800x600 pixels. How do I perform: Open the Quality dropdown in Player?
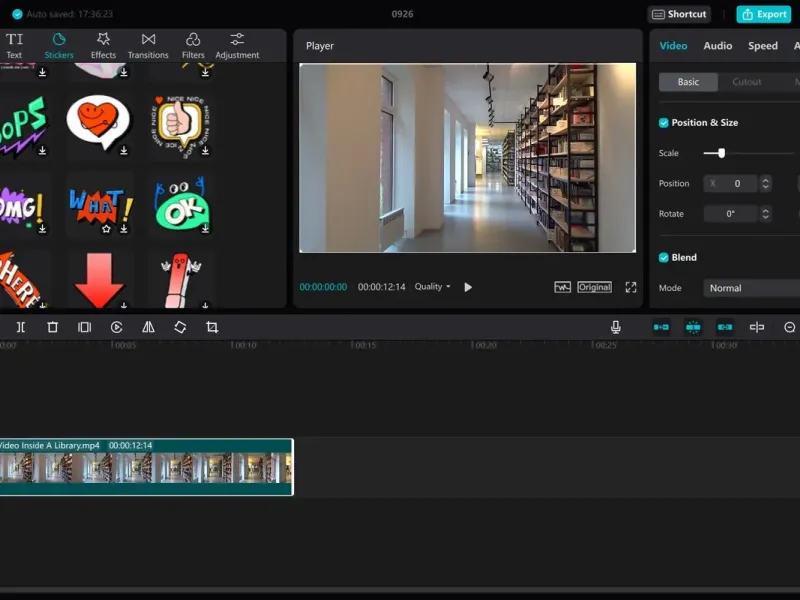[x=433, y=287]
